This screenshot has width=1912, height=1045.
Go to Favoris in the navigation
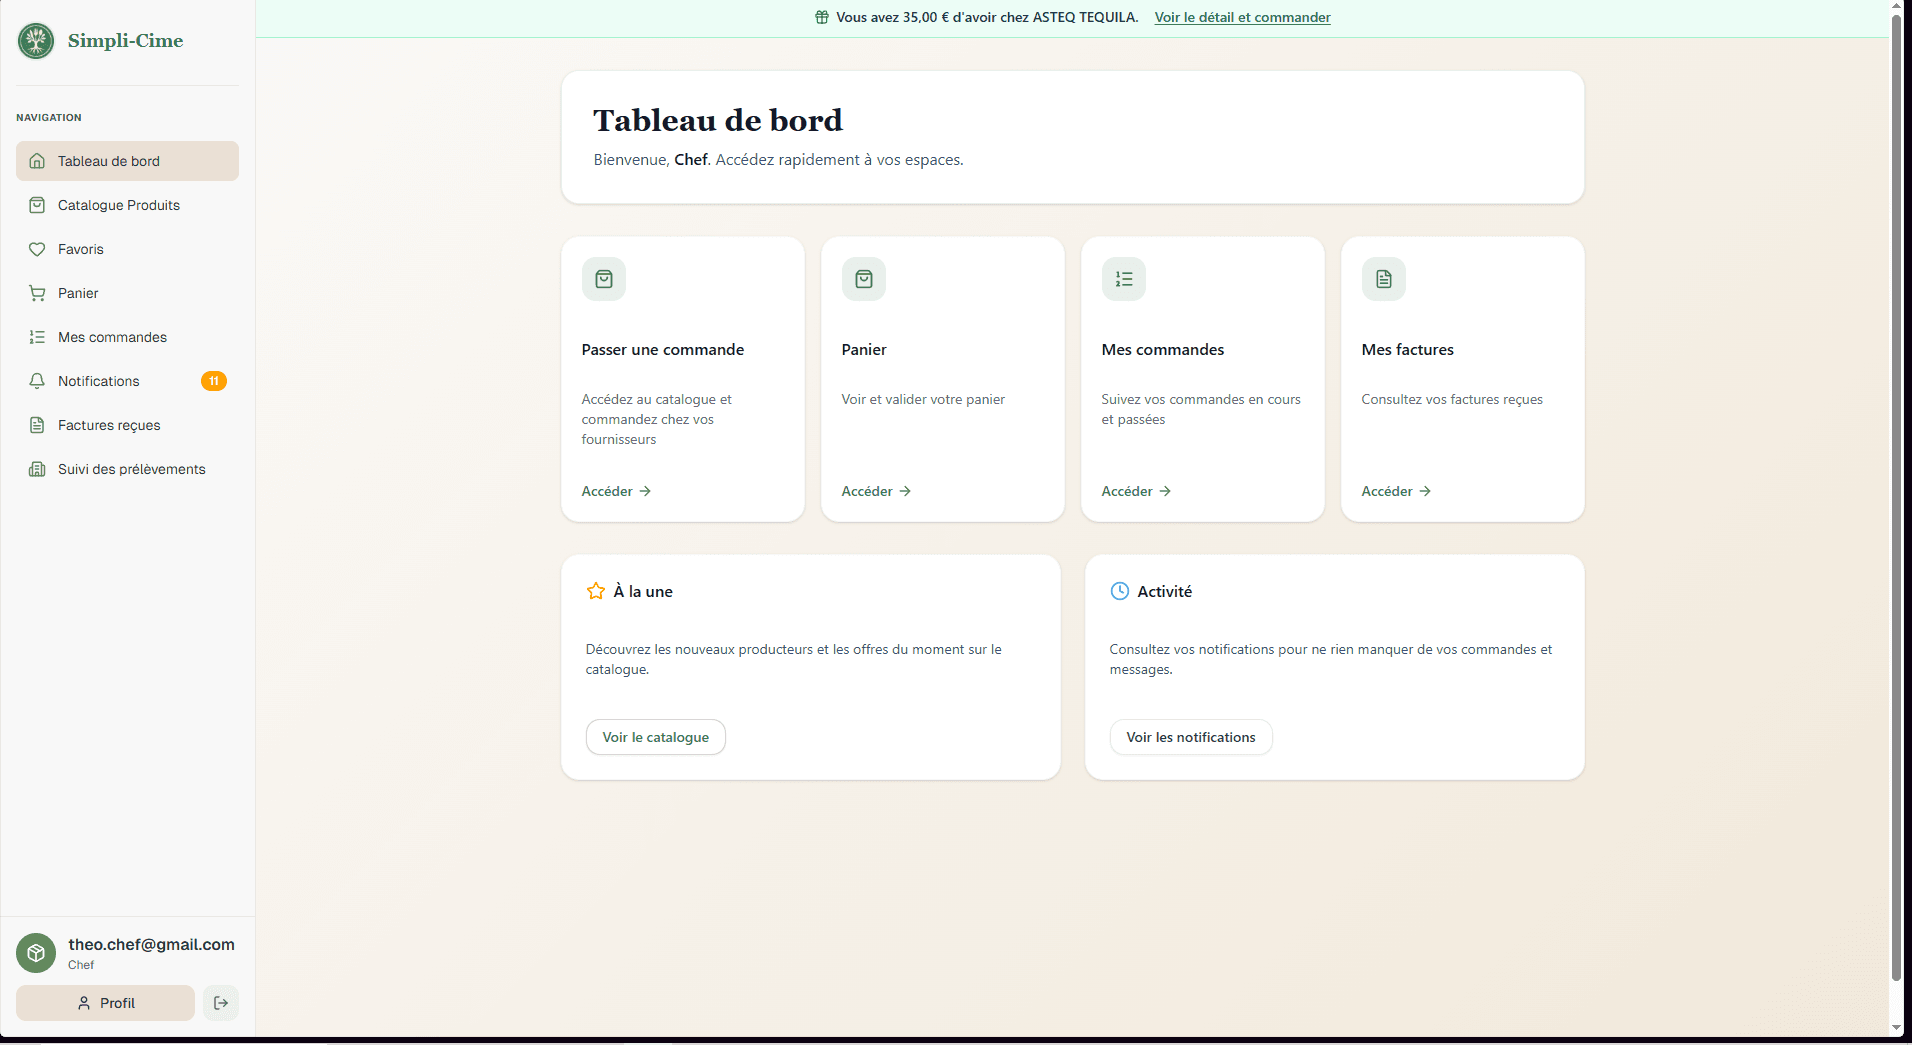pos(80,249)
